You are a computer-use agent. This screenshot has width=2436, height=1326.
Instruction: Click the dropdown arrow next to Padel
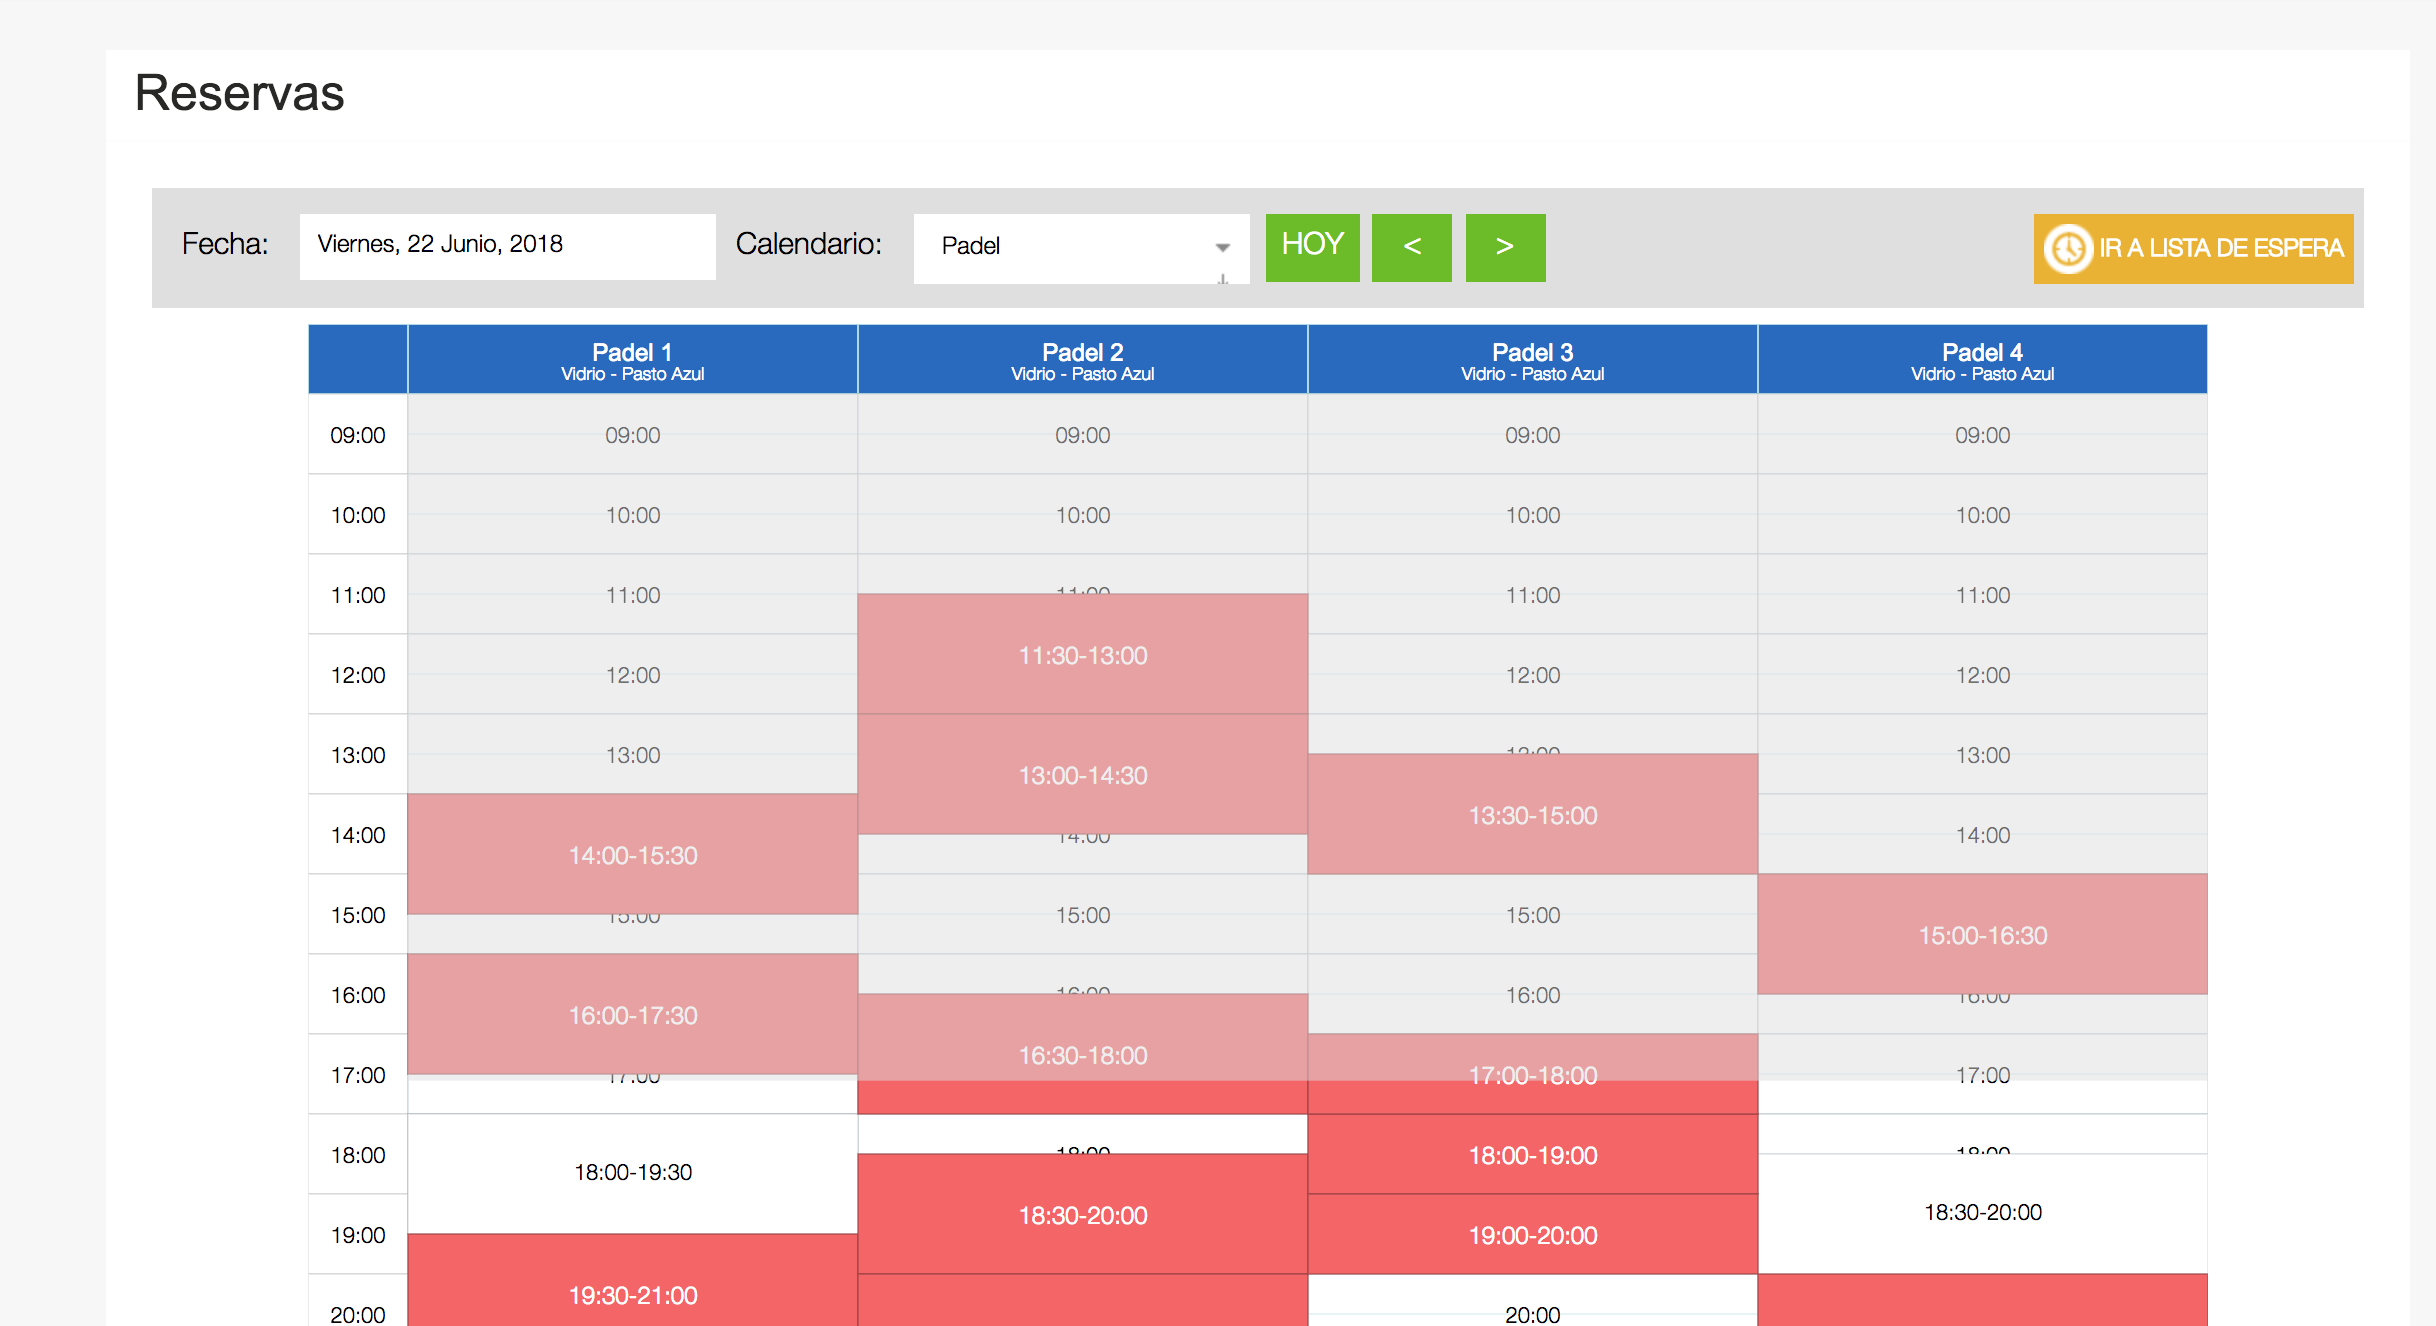coord(1222,247)
